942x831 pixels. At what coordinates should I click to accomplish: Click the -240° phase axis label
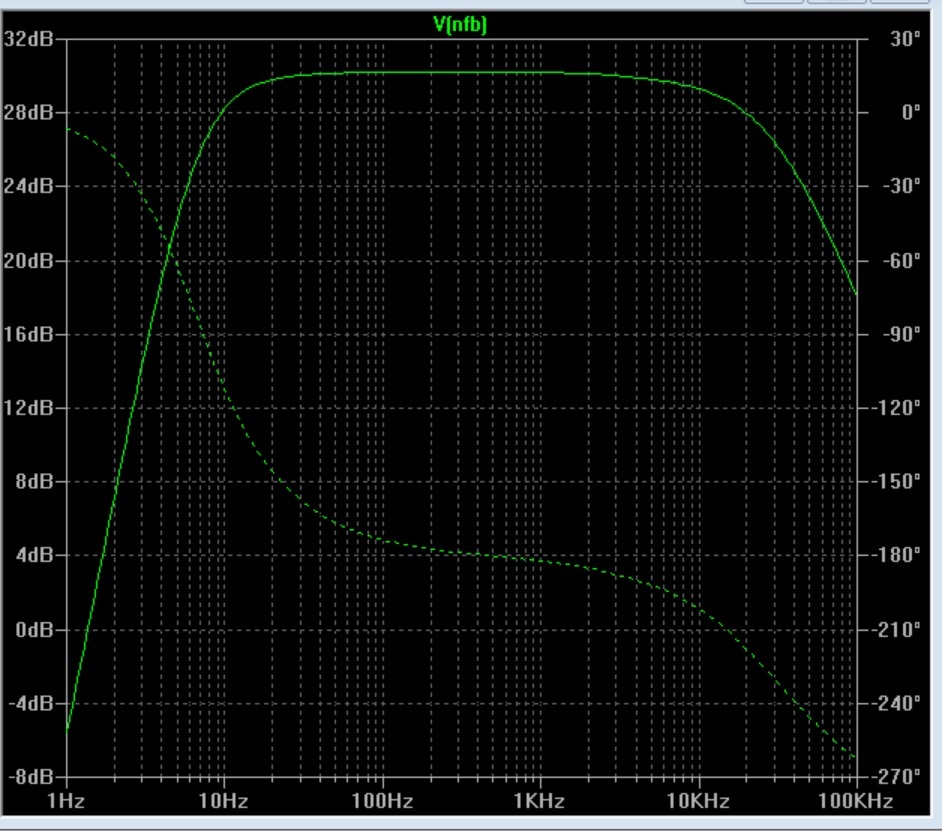(896, 703)
